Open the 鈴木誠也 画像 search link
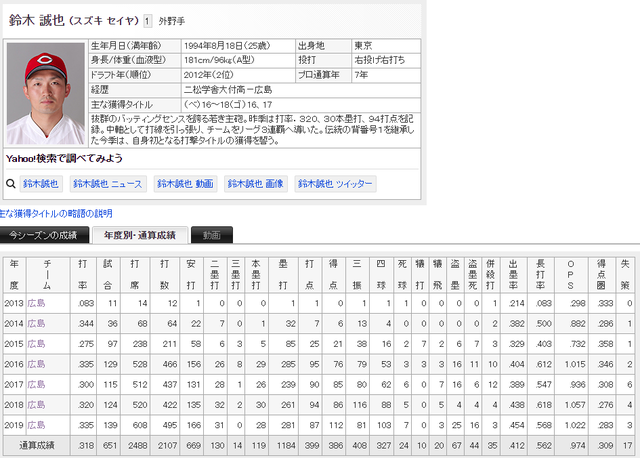 coord(256,184)
